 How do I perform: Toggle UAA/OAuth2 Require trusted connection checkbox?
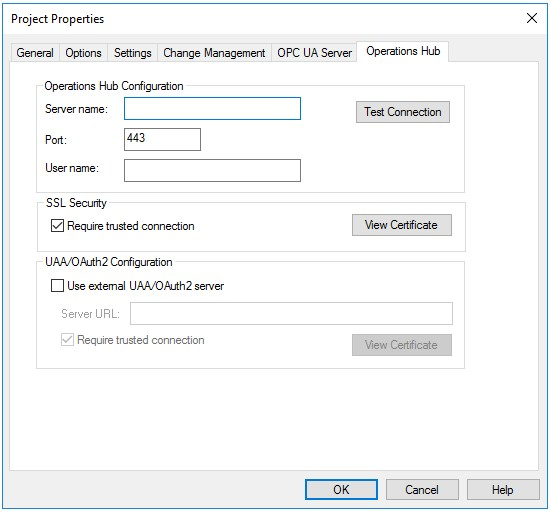pyautogui.click(x=67, y=339)
